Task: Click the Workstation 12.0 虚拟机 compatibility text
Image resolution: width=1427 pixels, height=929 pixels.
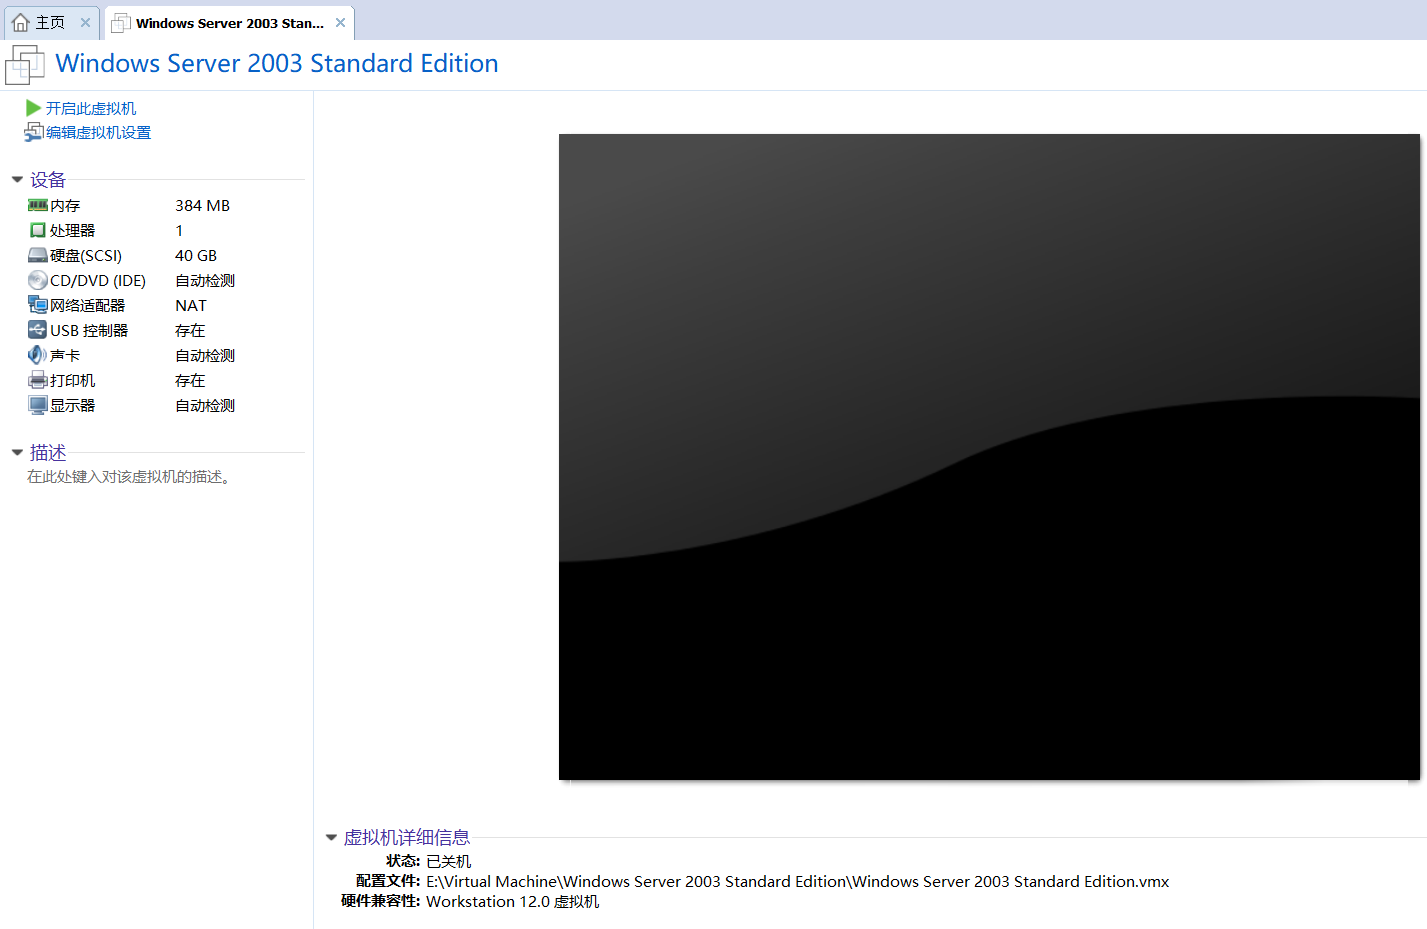Action: click(512, 901)
